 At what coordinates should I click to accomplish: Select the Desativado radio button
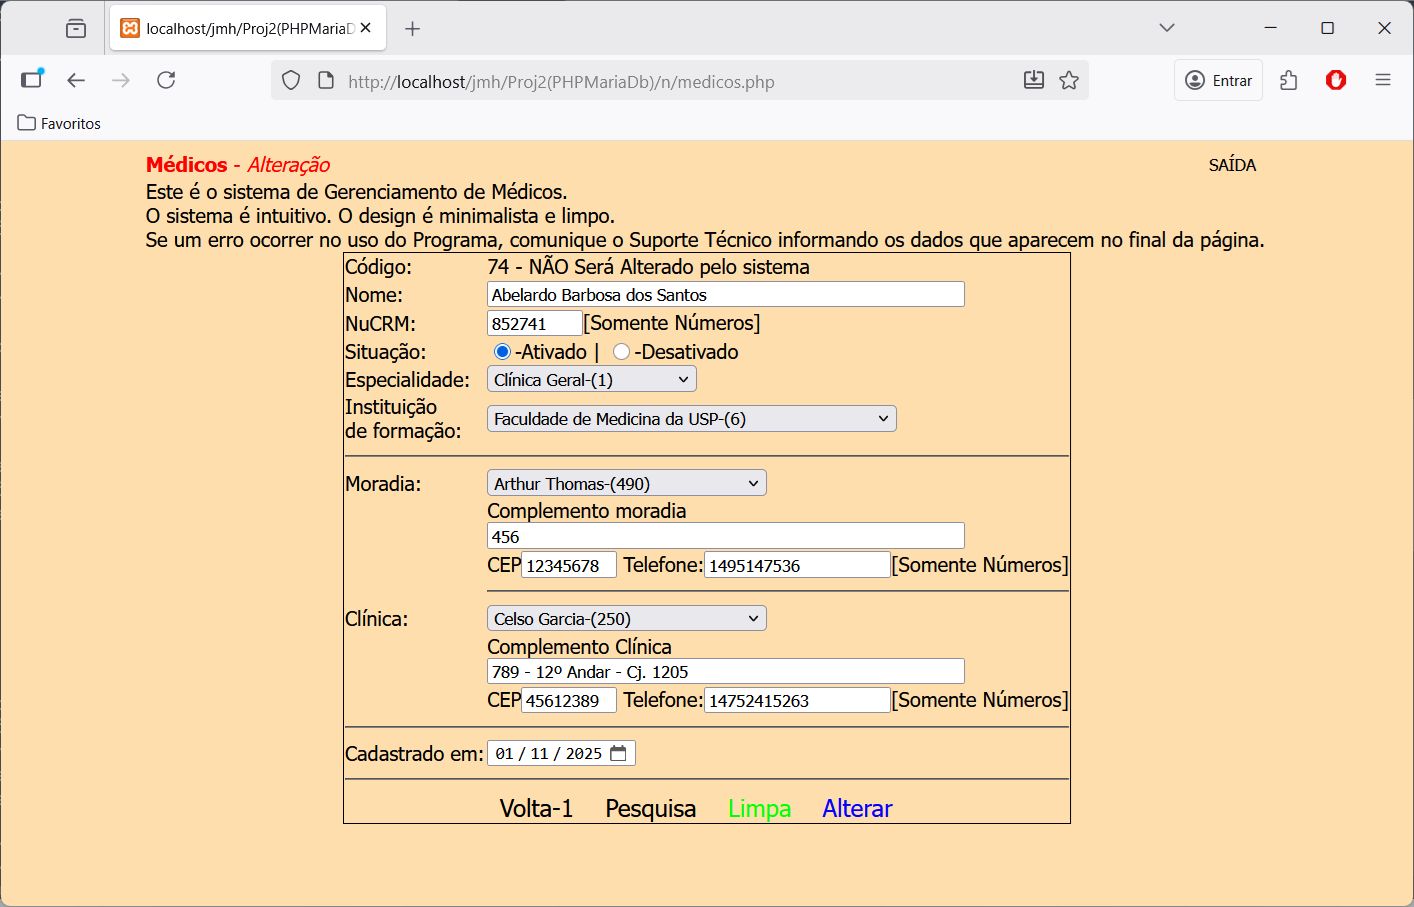coord(621,352)
